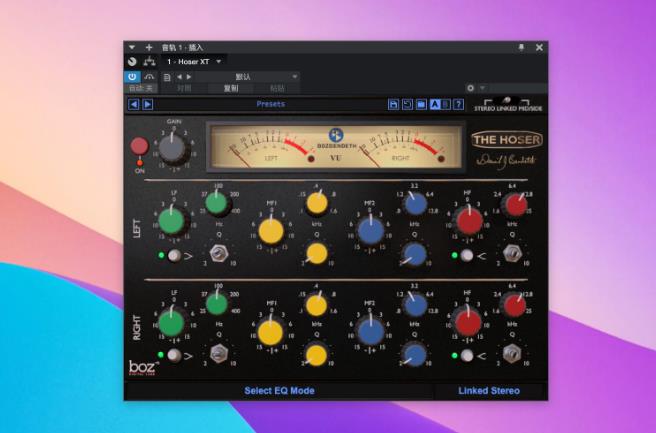Open the Presets menu

click(x=270, y=104)
